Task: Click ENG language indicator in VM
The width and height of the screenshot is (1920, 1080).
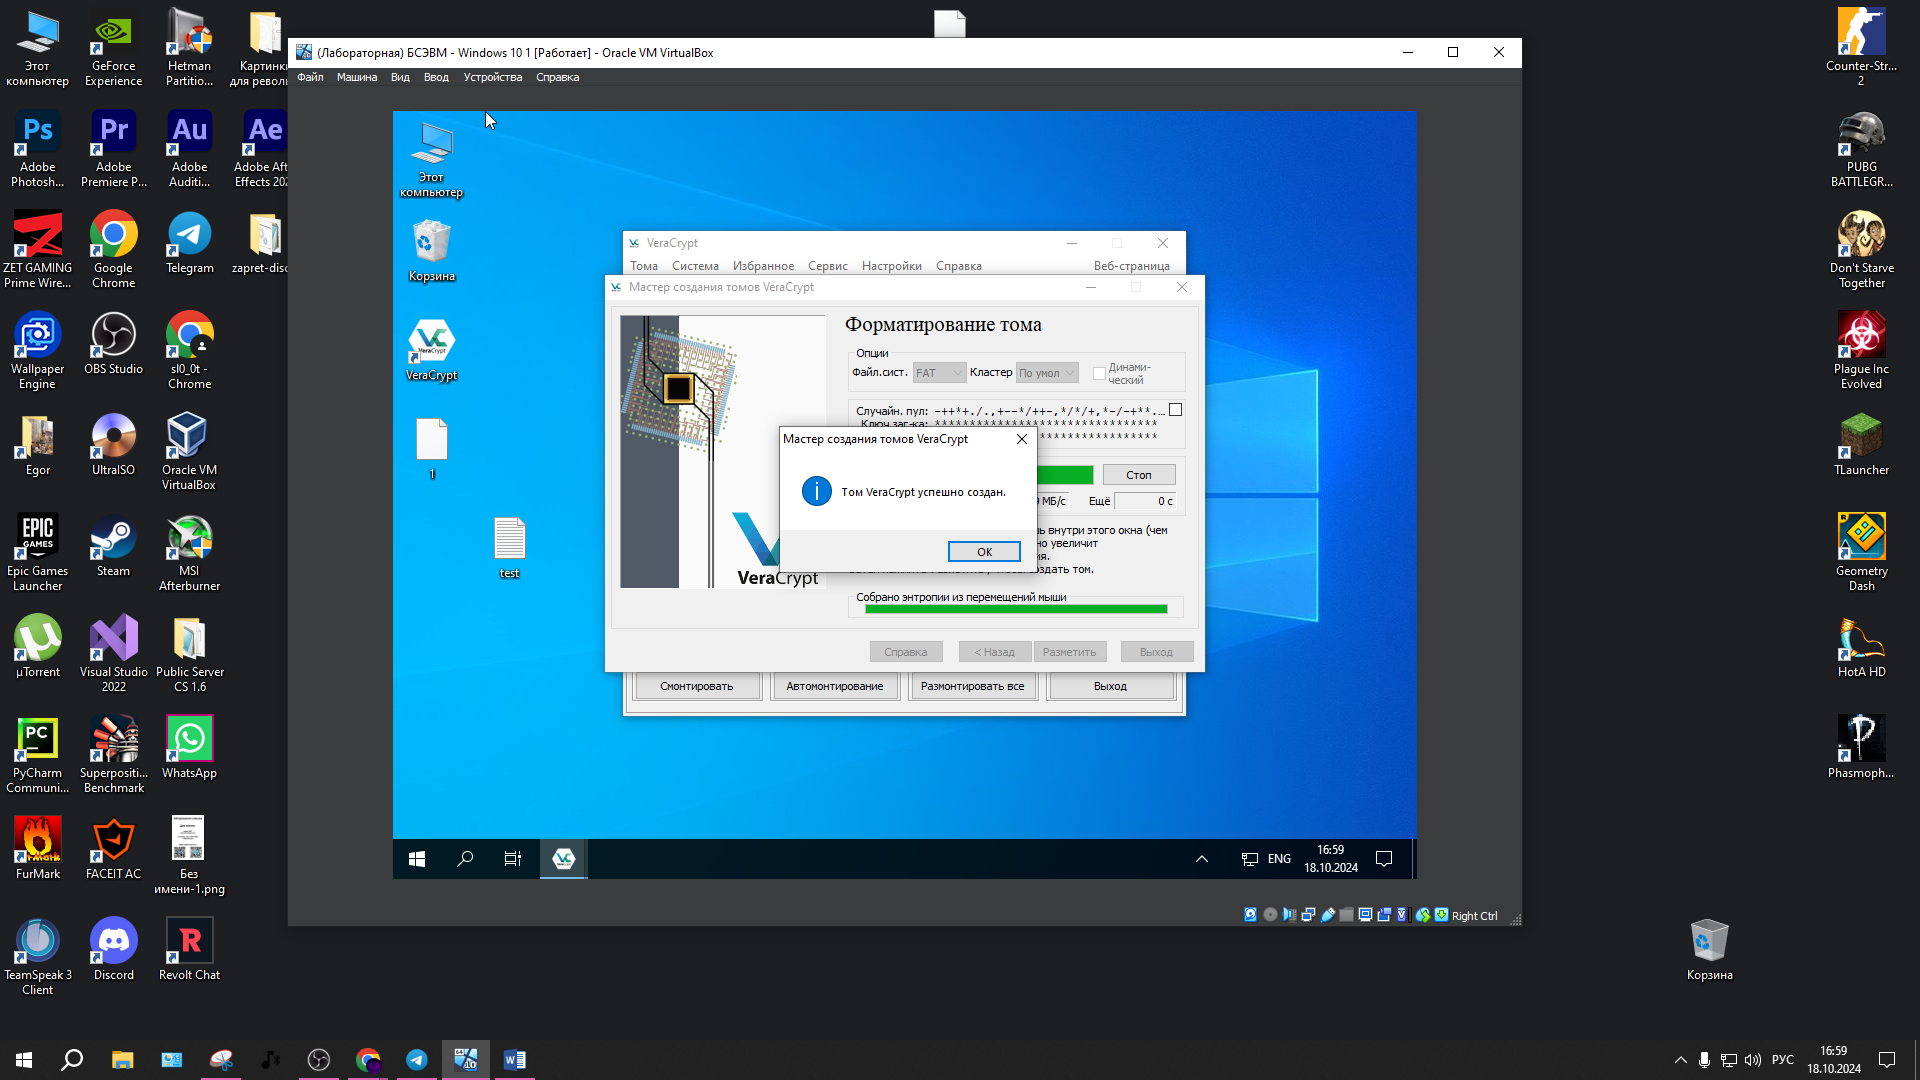Action: [x=1279, y=859]
